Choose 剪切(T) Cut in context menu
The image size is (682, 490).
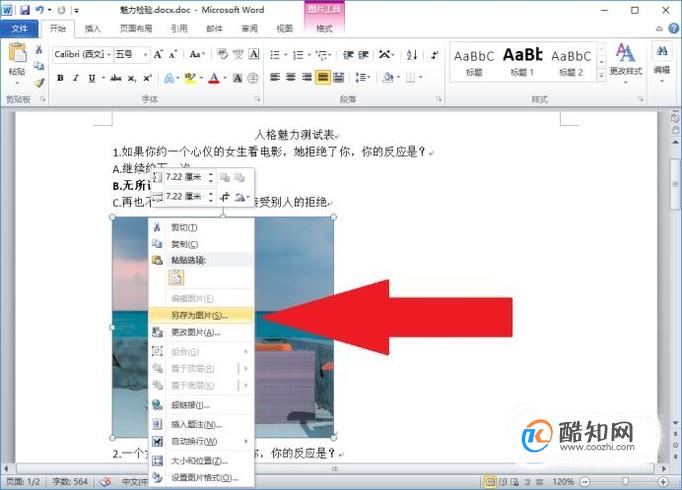201,227
